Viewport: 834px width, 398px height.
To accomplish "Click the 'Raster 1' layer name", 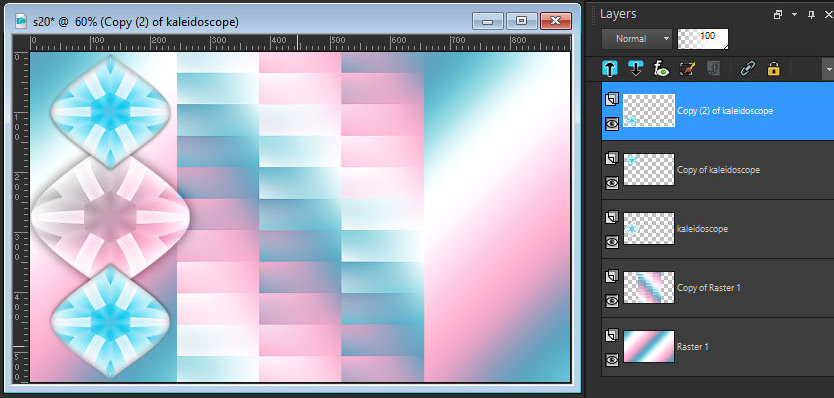I will click(693, 346).
